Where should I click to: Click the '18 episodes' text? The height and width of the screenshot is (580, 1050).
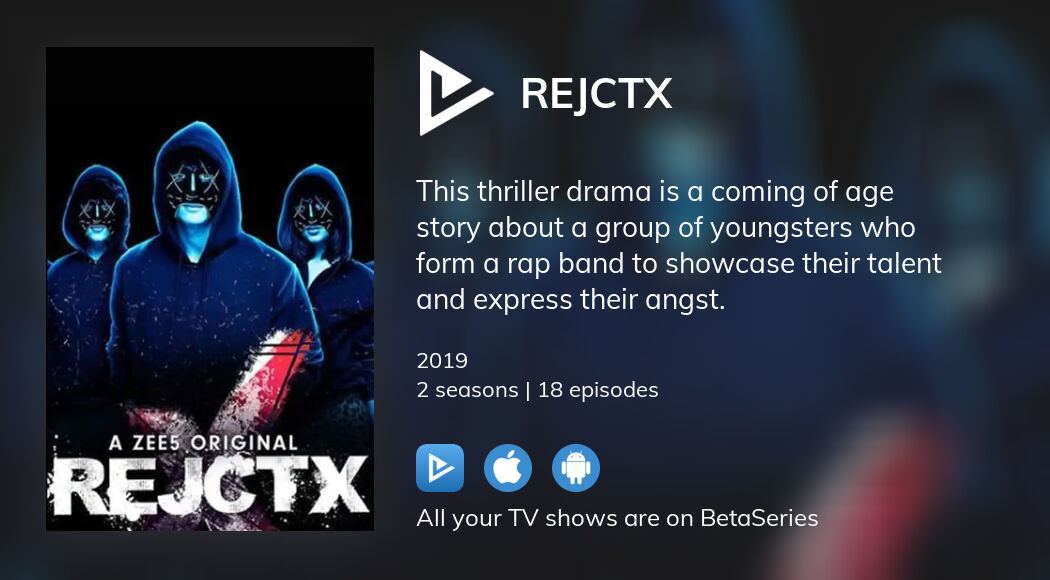click(x=598, y=390)
